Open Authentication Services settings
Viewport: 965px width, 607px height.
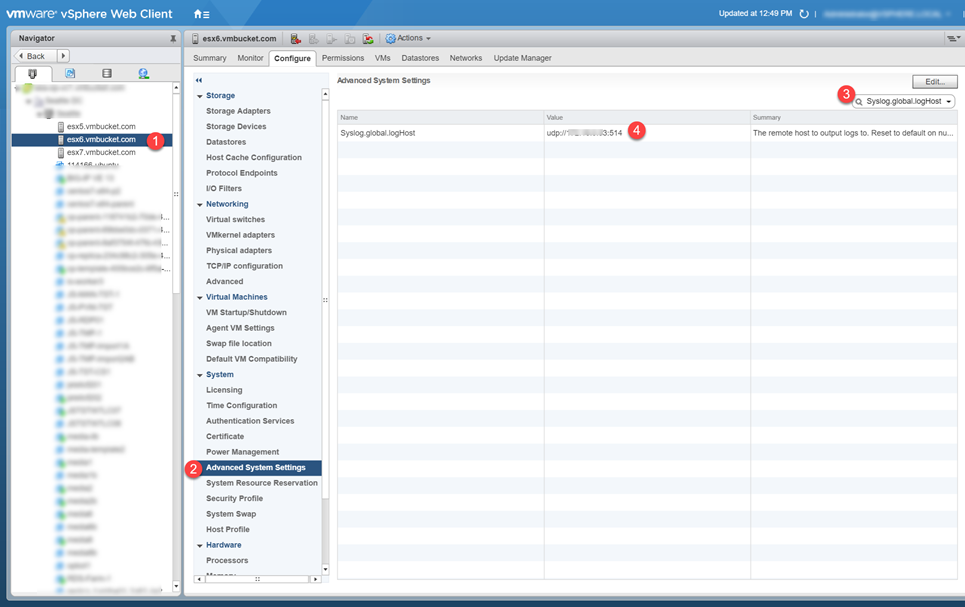coord(250,421)
